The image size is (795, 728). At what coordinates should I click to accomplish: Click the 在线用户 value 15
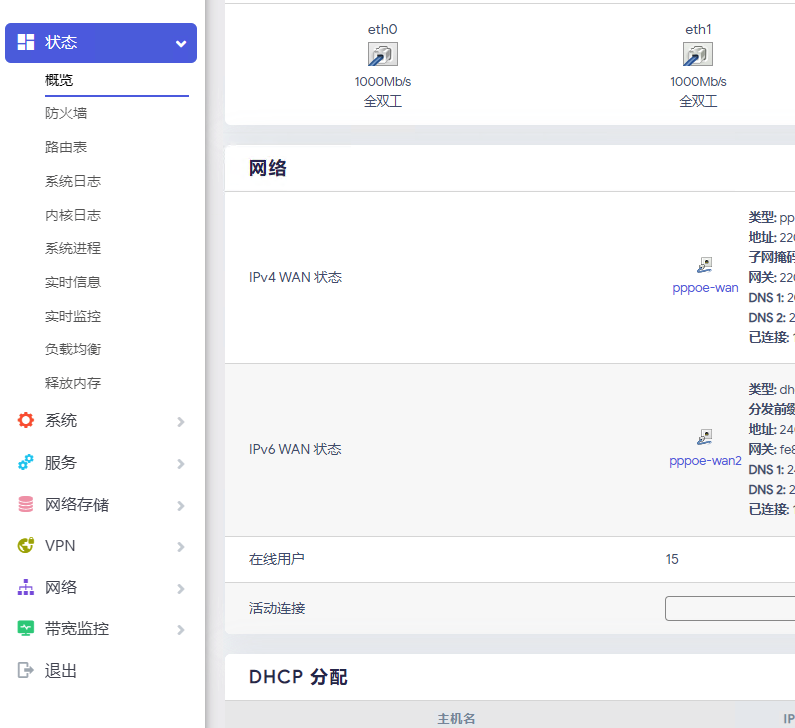(672, 559)
